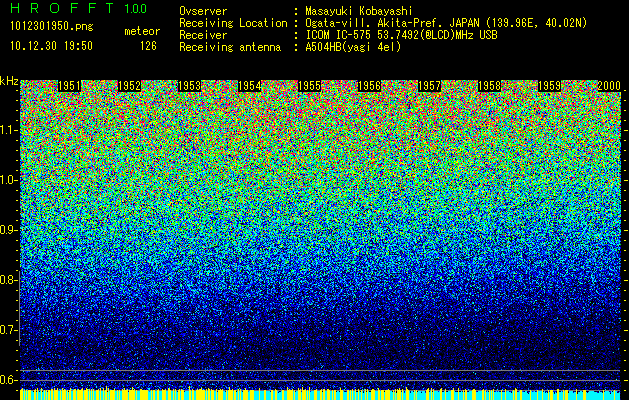
Task: Click the Receiving antenna label
Action: click(230, 47)
